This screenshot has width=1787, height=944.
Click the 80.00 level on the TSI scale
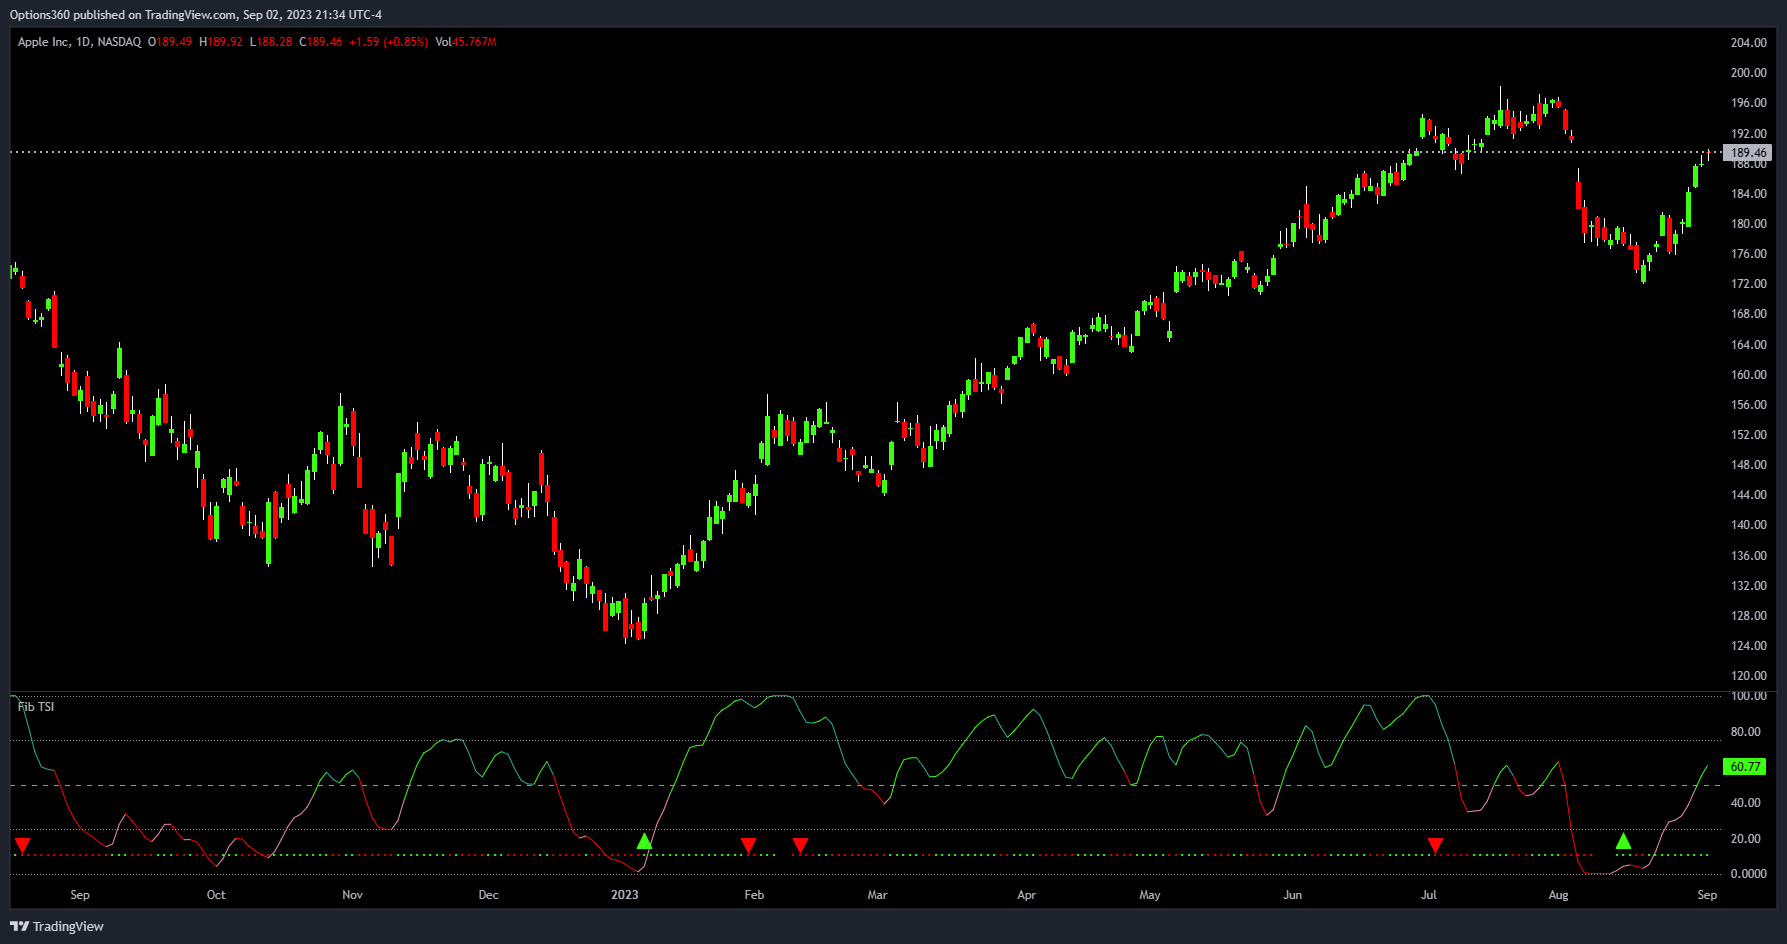[1746, 732]
